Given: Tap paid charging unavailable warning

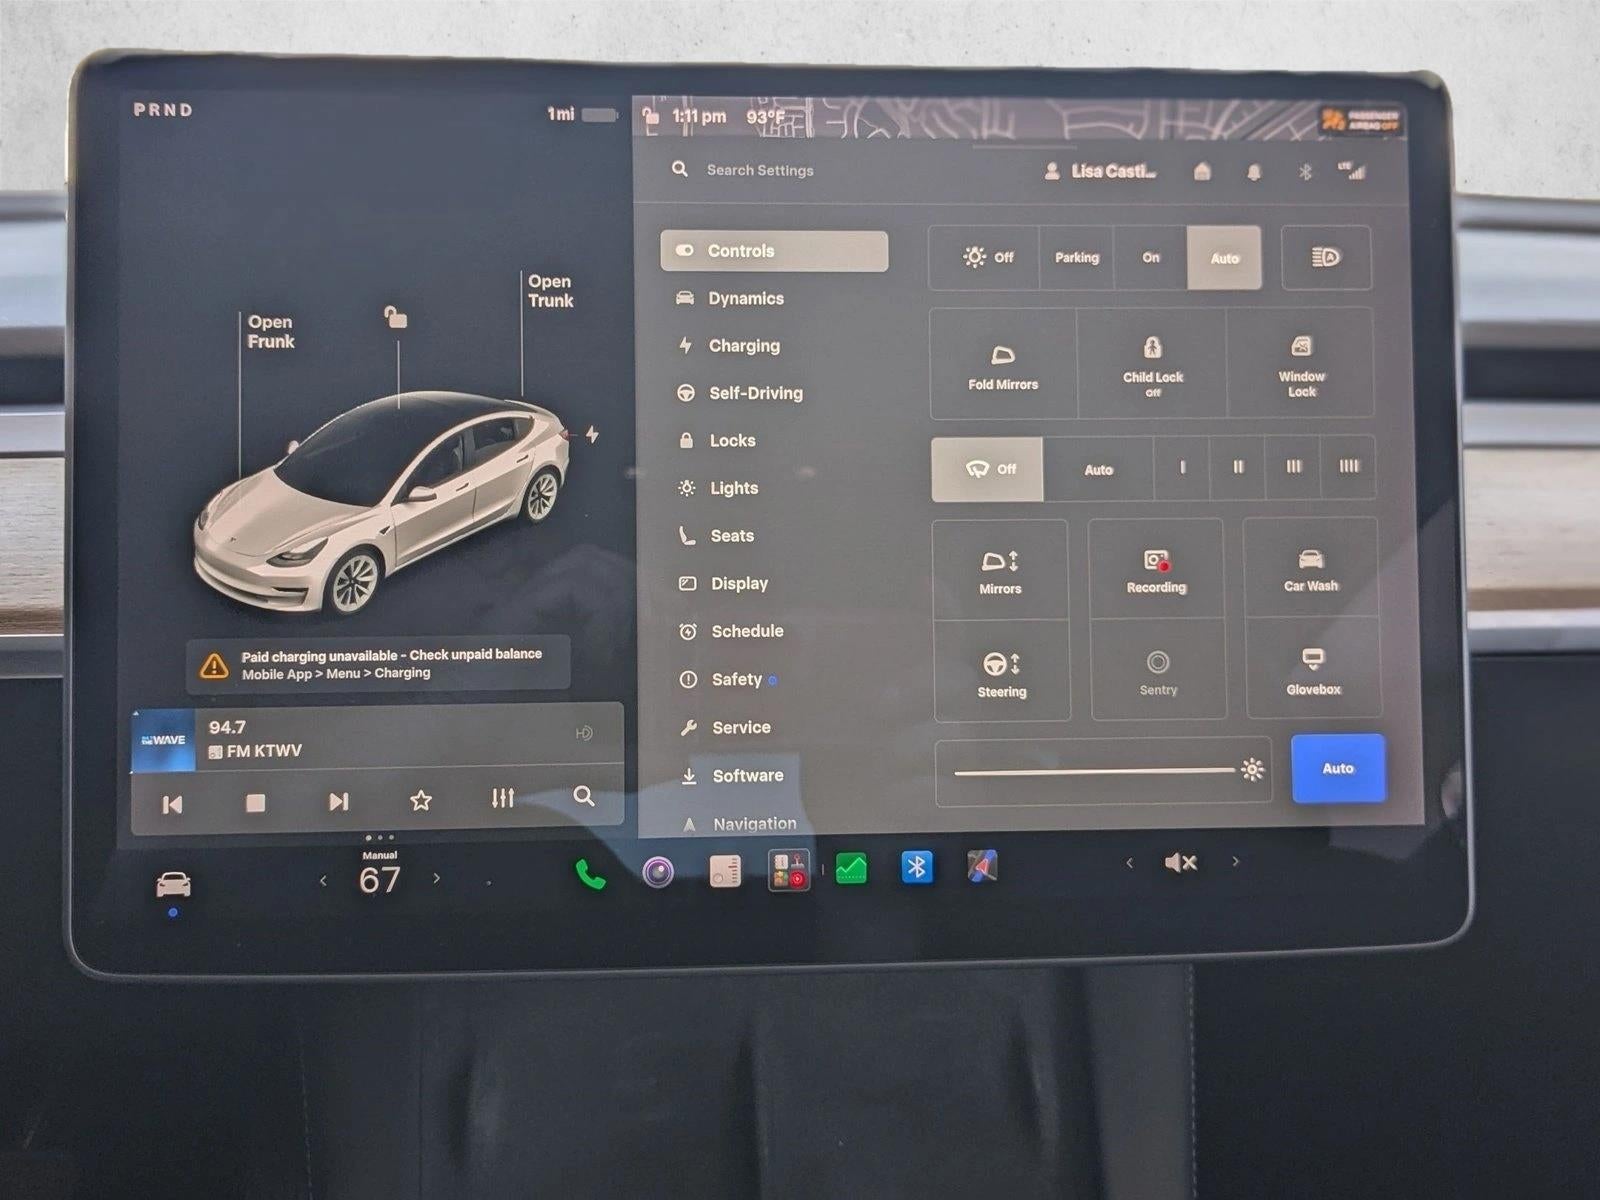Looking at the screenshot, I should (x=378, y=663).
